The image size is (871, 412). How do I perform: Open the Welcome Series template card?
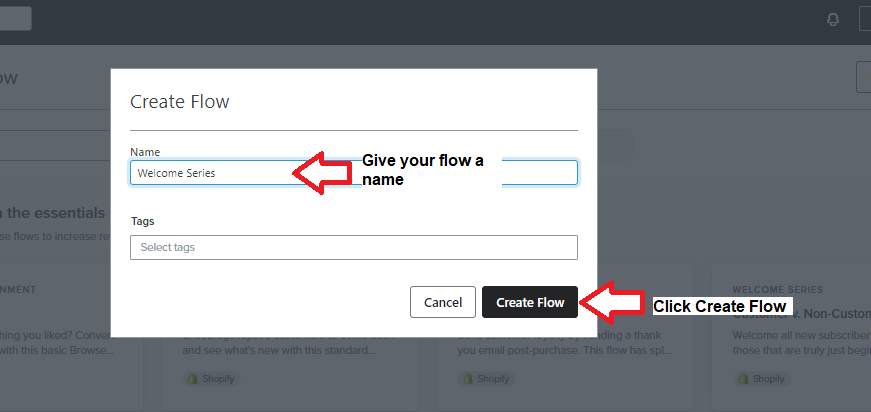[792, 339]
